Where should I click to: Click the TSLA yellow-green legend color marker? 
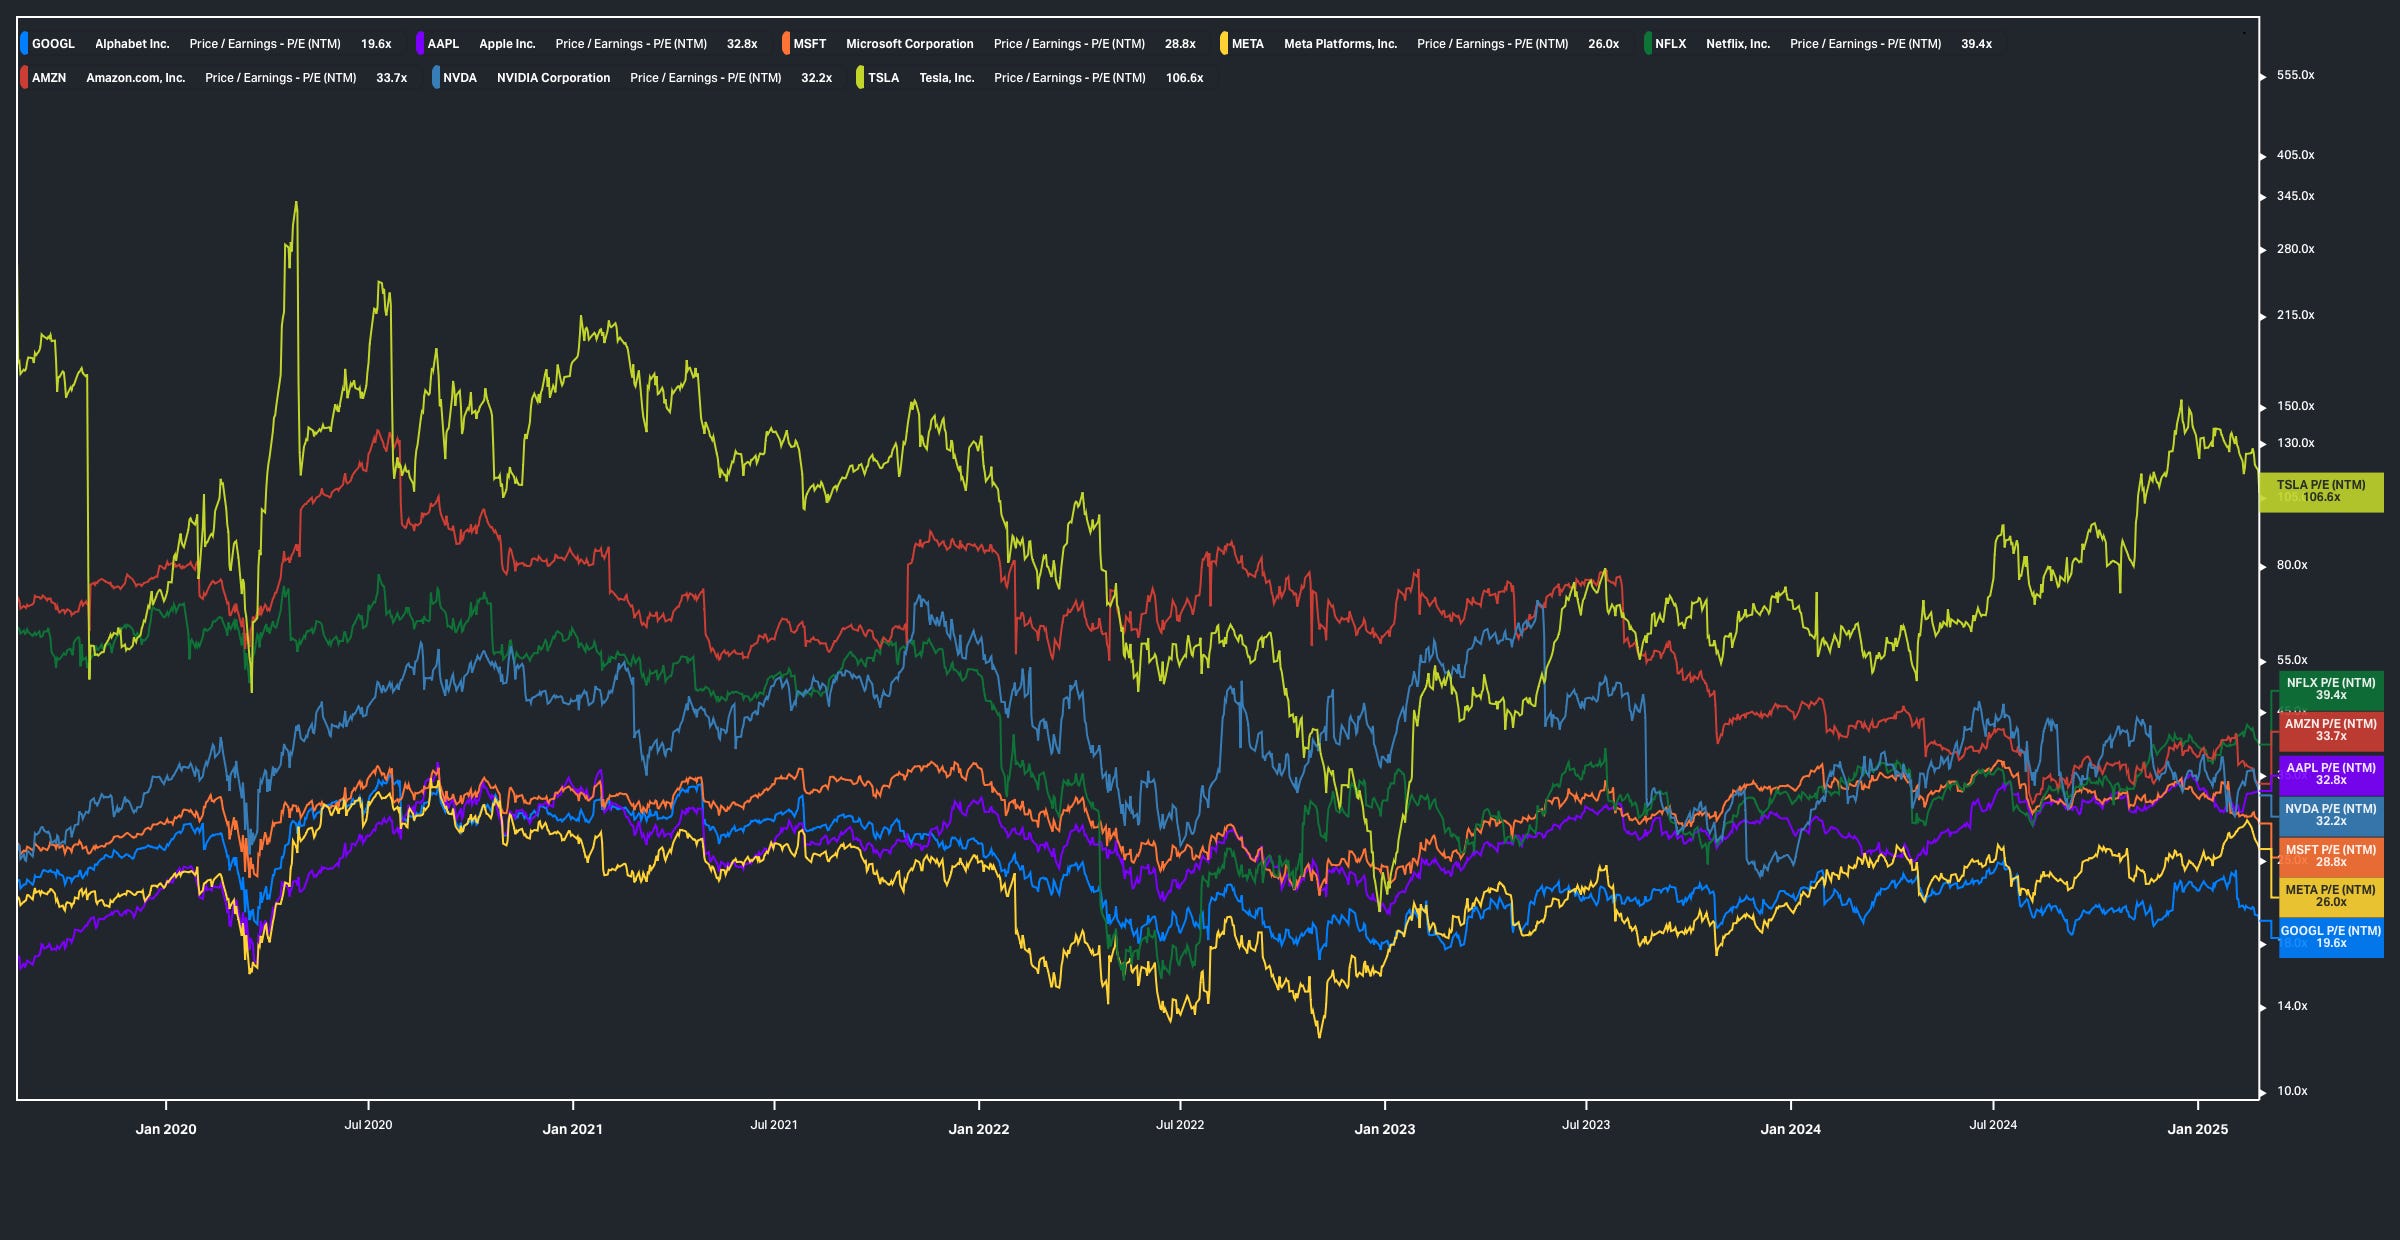pyautogui.click(x=860, y=78)
